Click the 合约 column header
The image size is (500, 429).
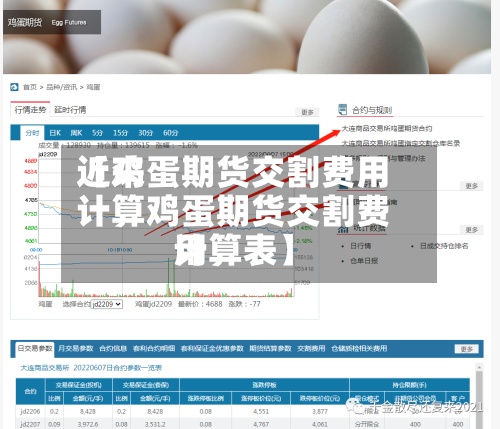pyautogui.click(x=30, y=391)
